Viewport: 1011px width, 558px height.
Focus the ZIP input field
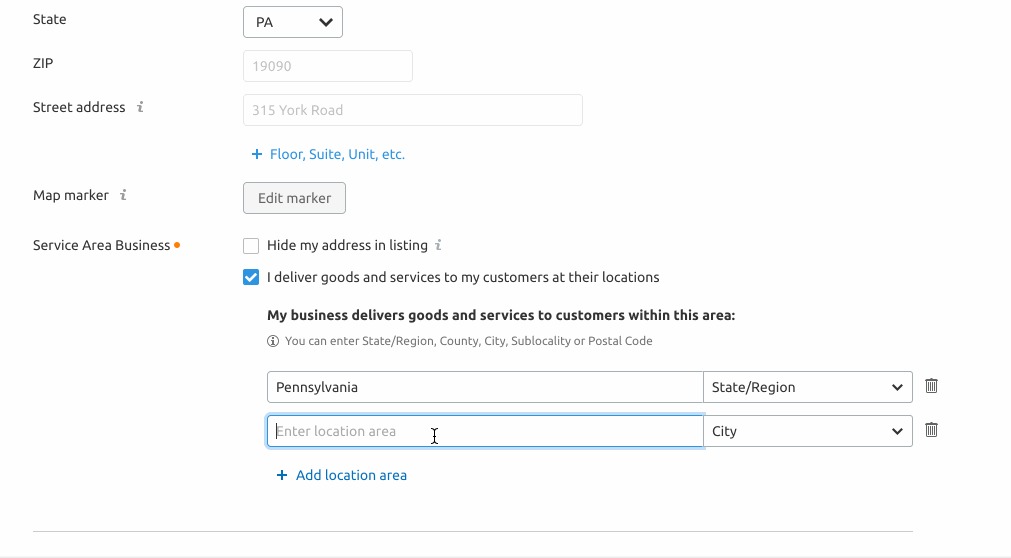[x=328, y=66]
